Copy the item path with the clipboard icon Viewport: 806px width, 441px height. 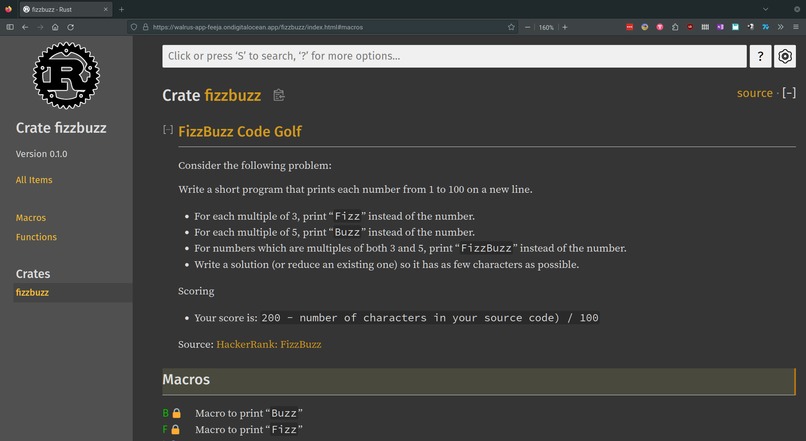pyautogui.click(x=279, y=95)
